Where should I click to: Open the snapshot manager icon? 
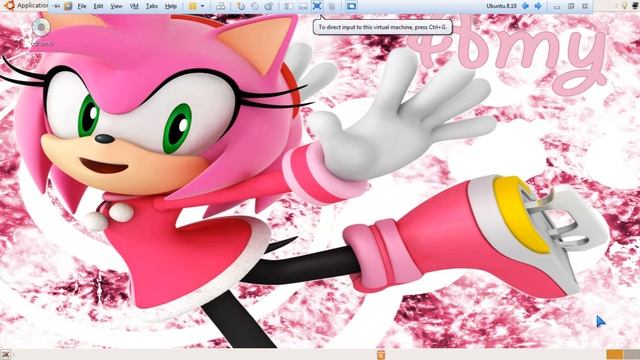pyautogui.click(x=269, y=6)
